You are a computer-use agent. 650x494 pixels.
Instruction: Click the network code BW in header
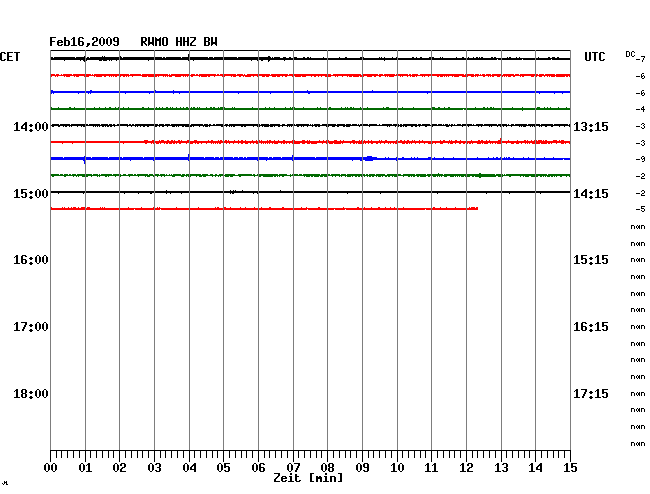(210, 42)
